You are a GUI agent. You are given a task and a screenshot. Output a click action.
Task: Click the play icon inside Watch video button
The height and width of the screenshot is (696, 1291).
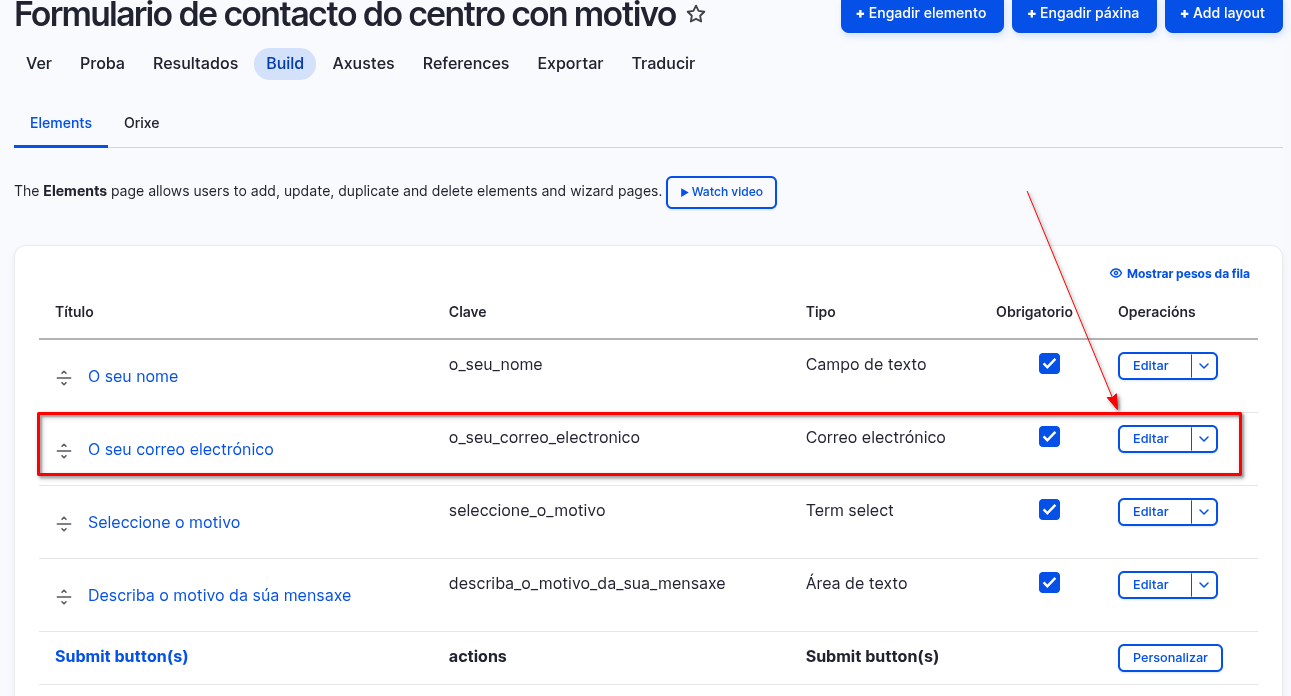pyautogui.click(x=684, y=192)
